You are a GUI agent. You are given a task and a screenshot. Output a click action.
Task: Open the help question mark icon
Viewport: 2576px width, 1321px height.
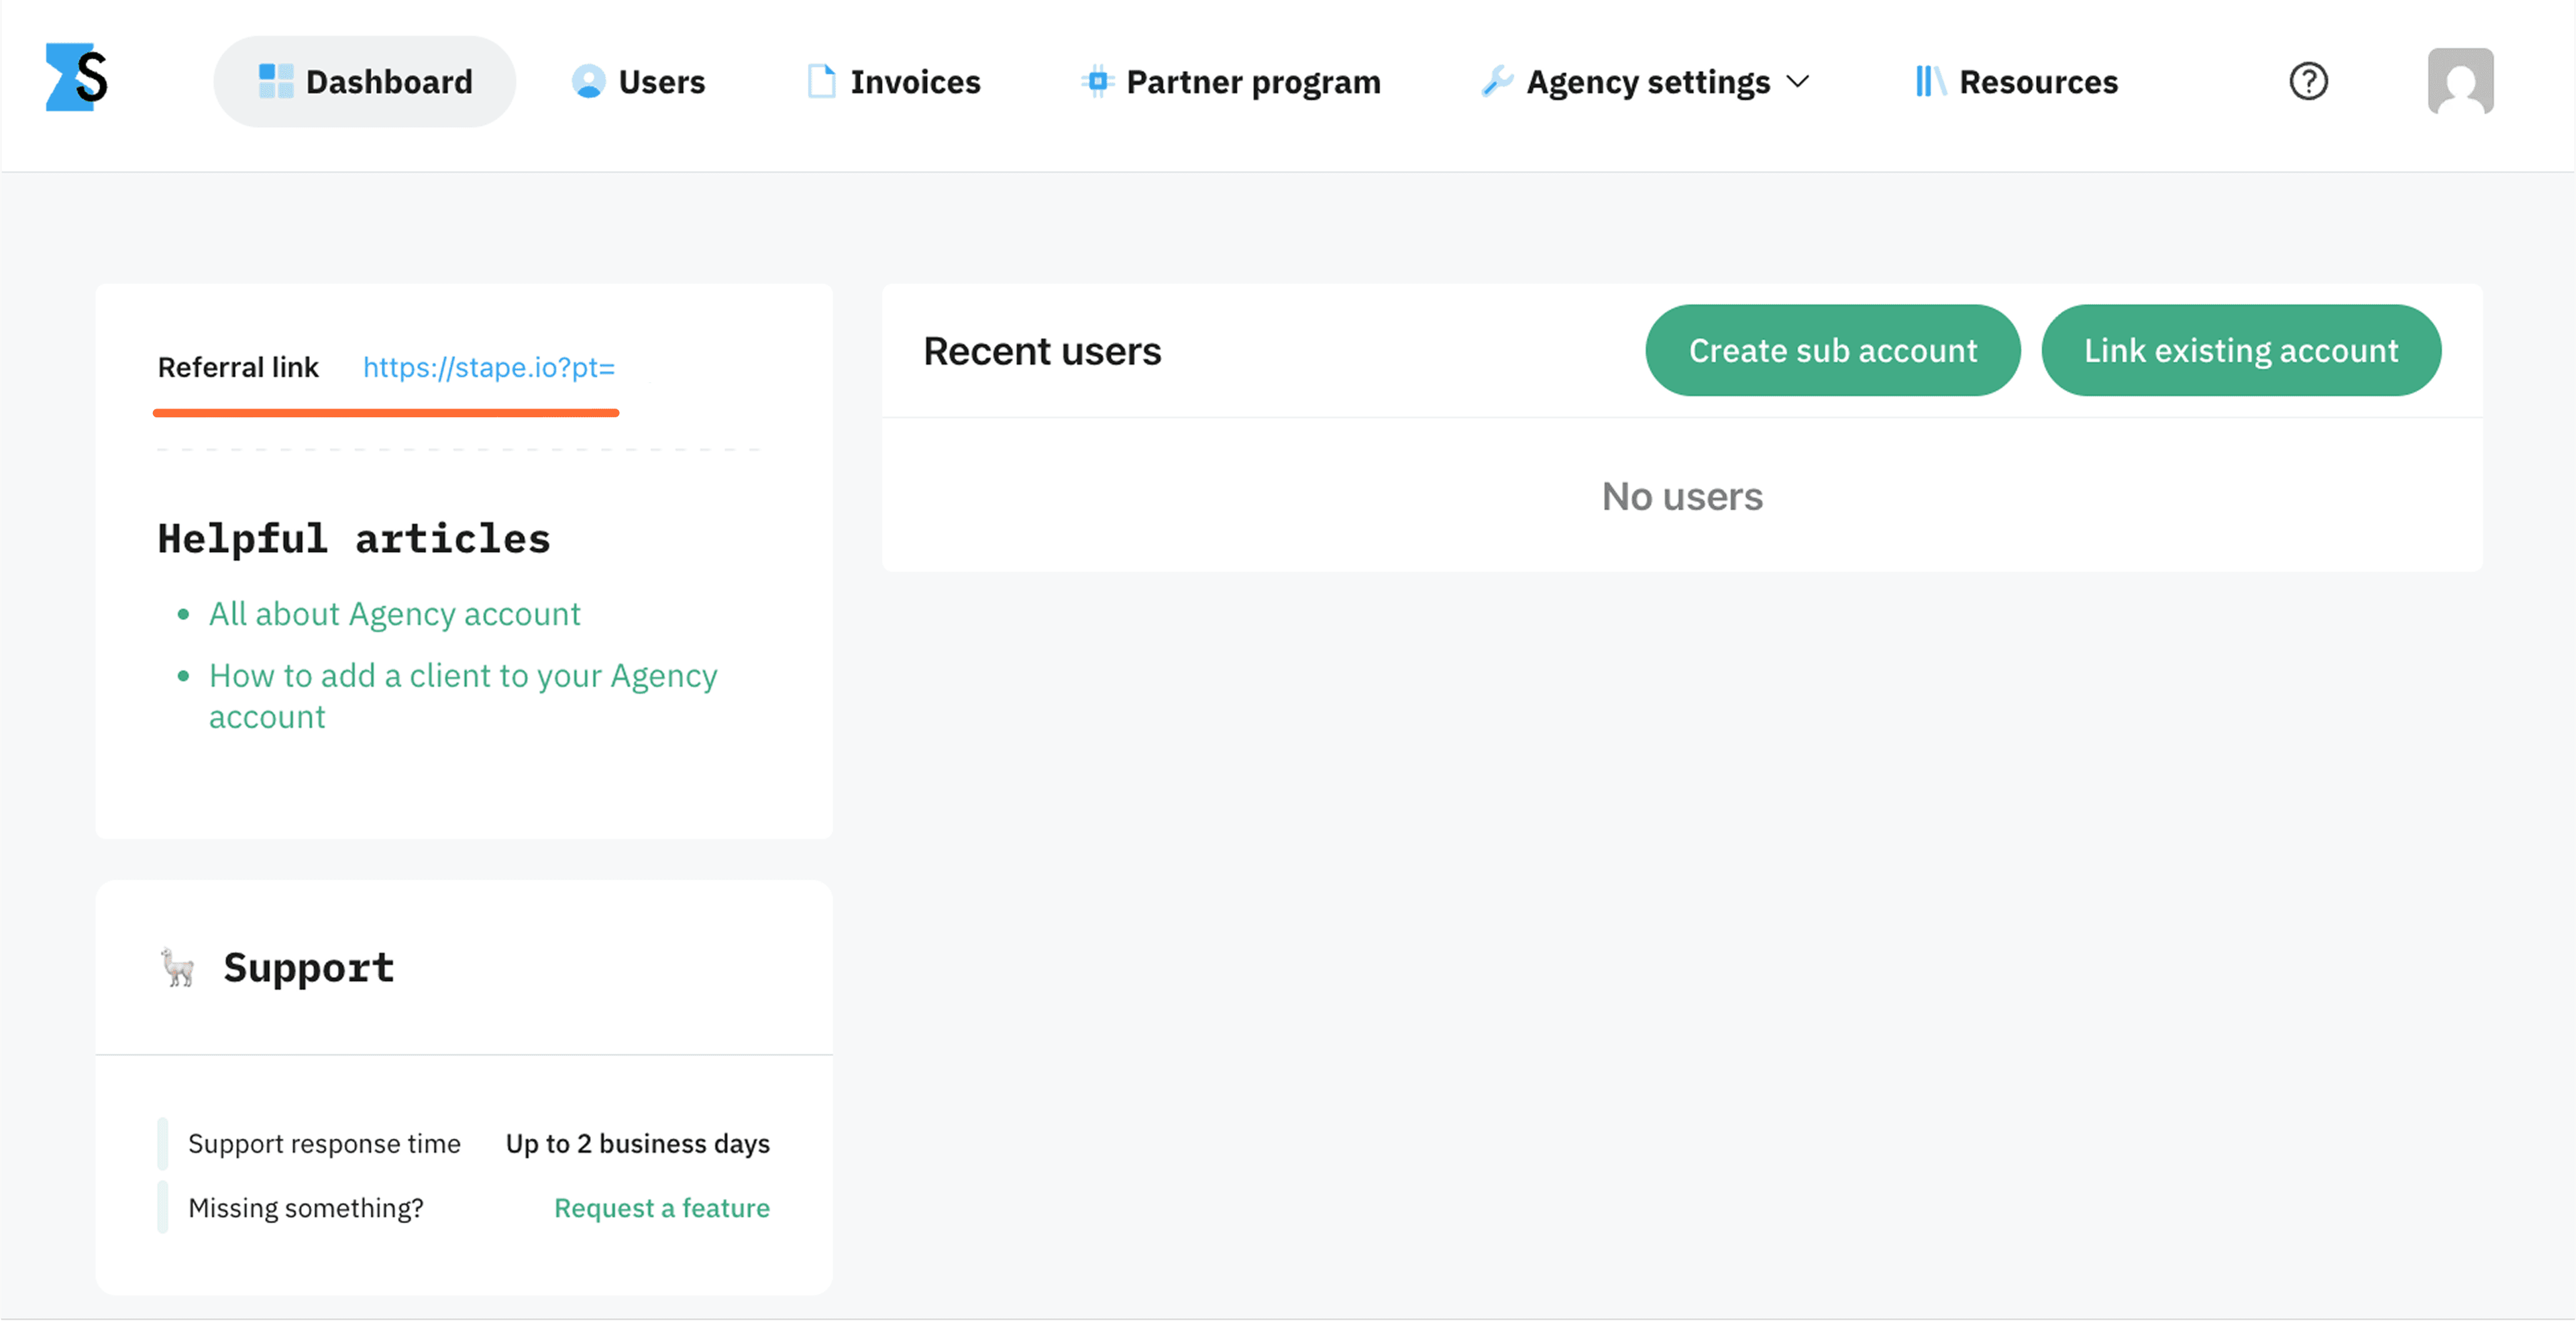pyautogui.click(x=2308, y=81)
